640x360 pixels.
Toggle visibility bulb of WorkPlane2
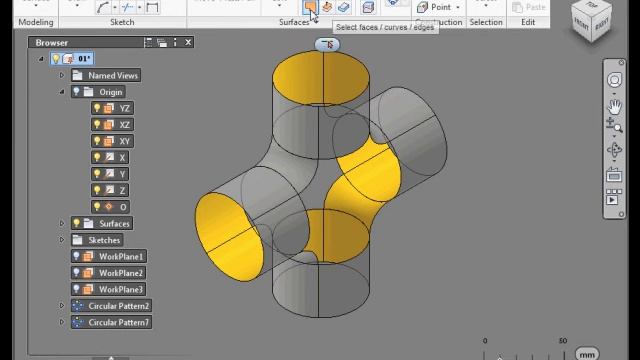[76, 273]
